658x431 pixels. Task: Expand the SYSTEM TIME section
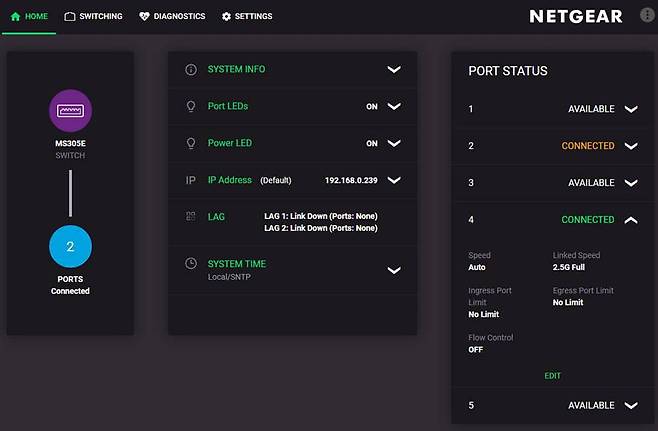click(394, 270)
